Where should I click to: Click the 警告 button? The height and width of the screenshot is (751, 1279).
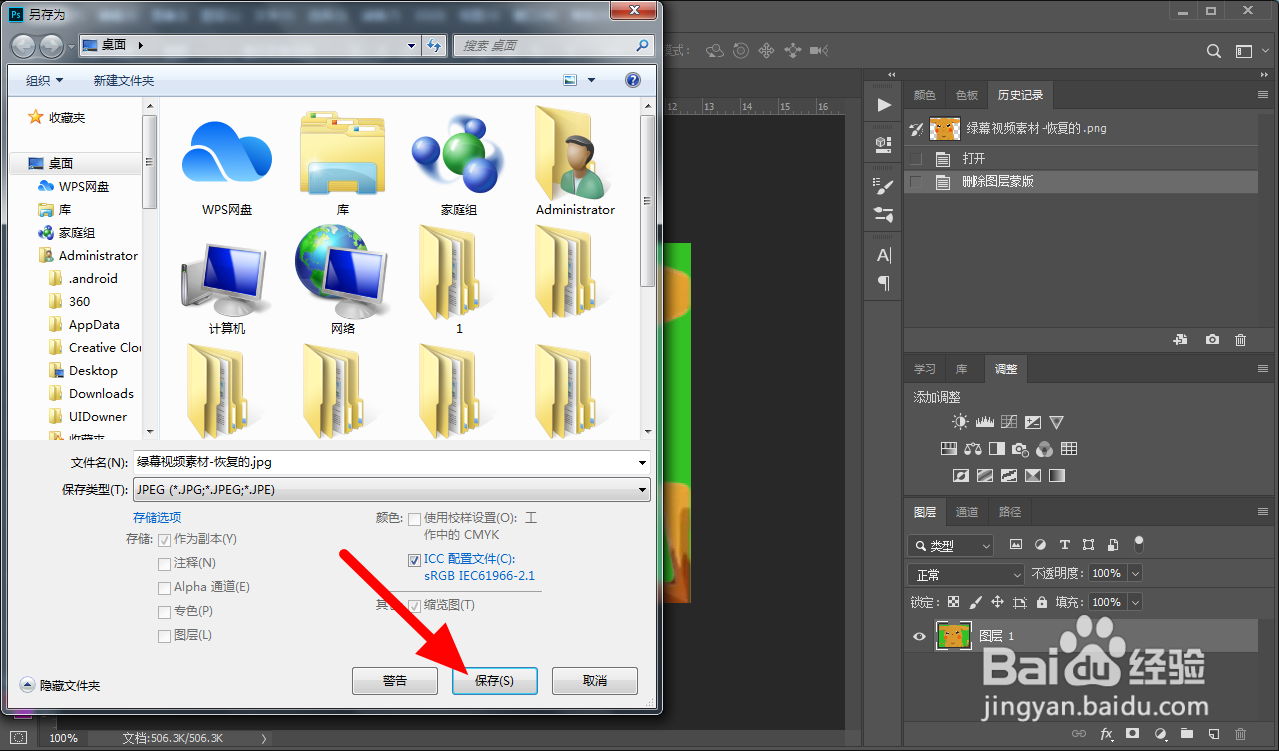pyautogui.click(x=395, y=681)
